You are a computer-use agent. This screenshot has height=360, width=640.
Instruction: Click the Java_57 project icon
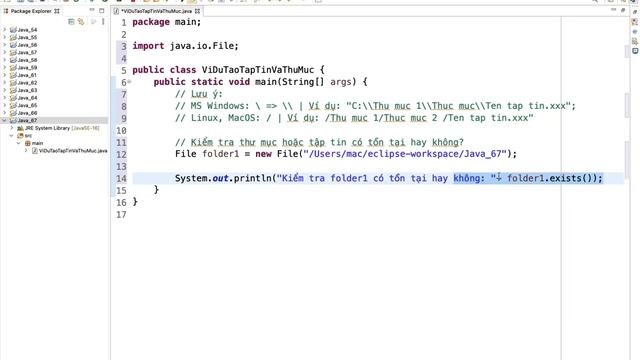coord(13,52)
